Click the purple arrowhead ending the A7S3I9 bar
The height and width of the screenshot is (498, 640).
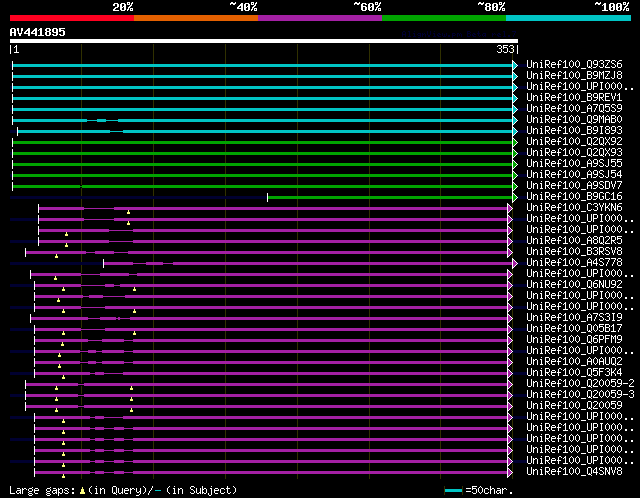510,319
